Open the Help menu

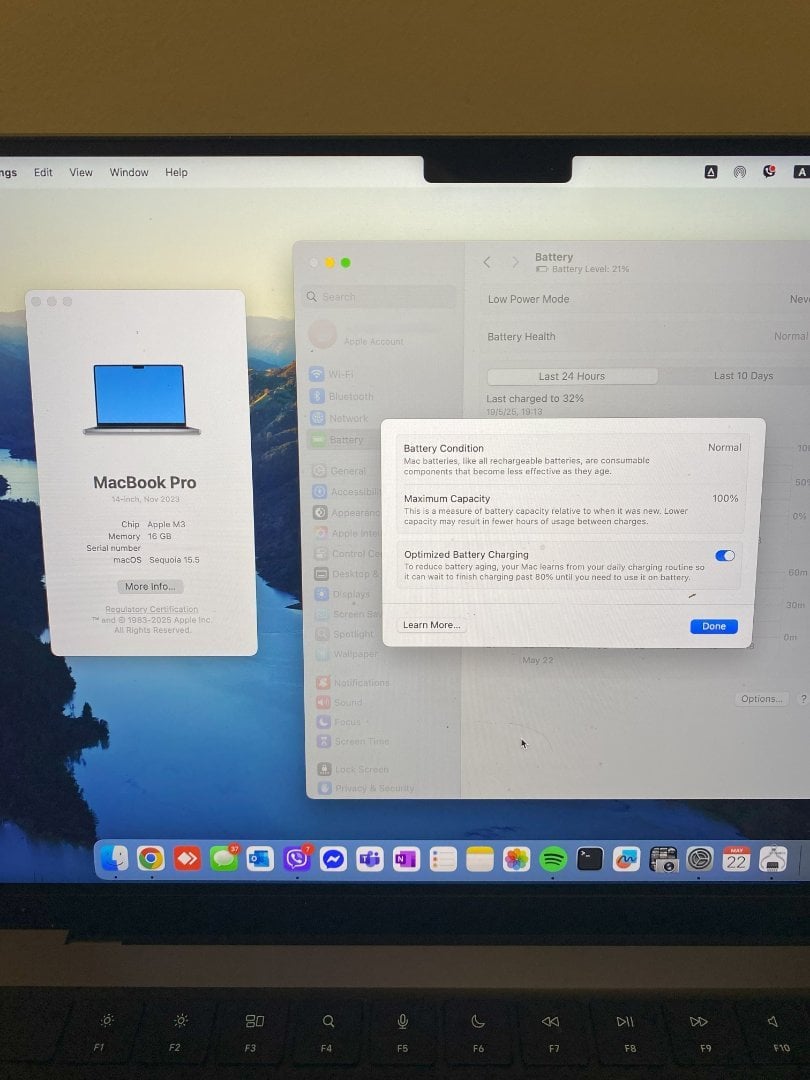[x=176, y=172]
